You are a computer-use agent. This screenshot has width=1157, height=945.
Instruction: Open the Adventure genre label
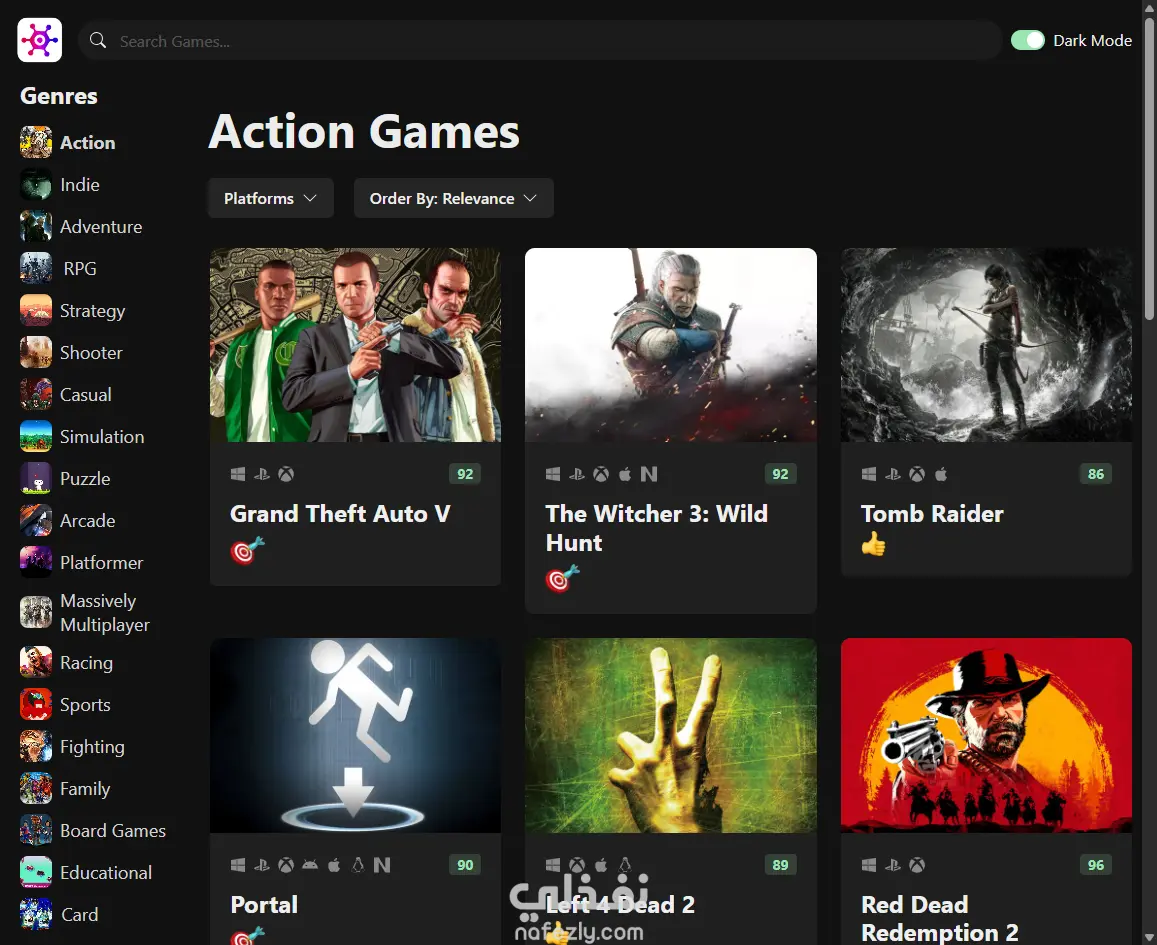pos(101,226)
